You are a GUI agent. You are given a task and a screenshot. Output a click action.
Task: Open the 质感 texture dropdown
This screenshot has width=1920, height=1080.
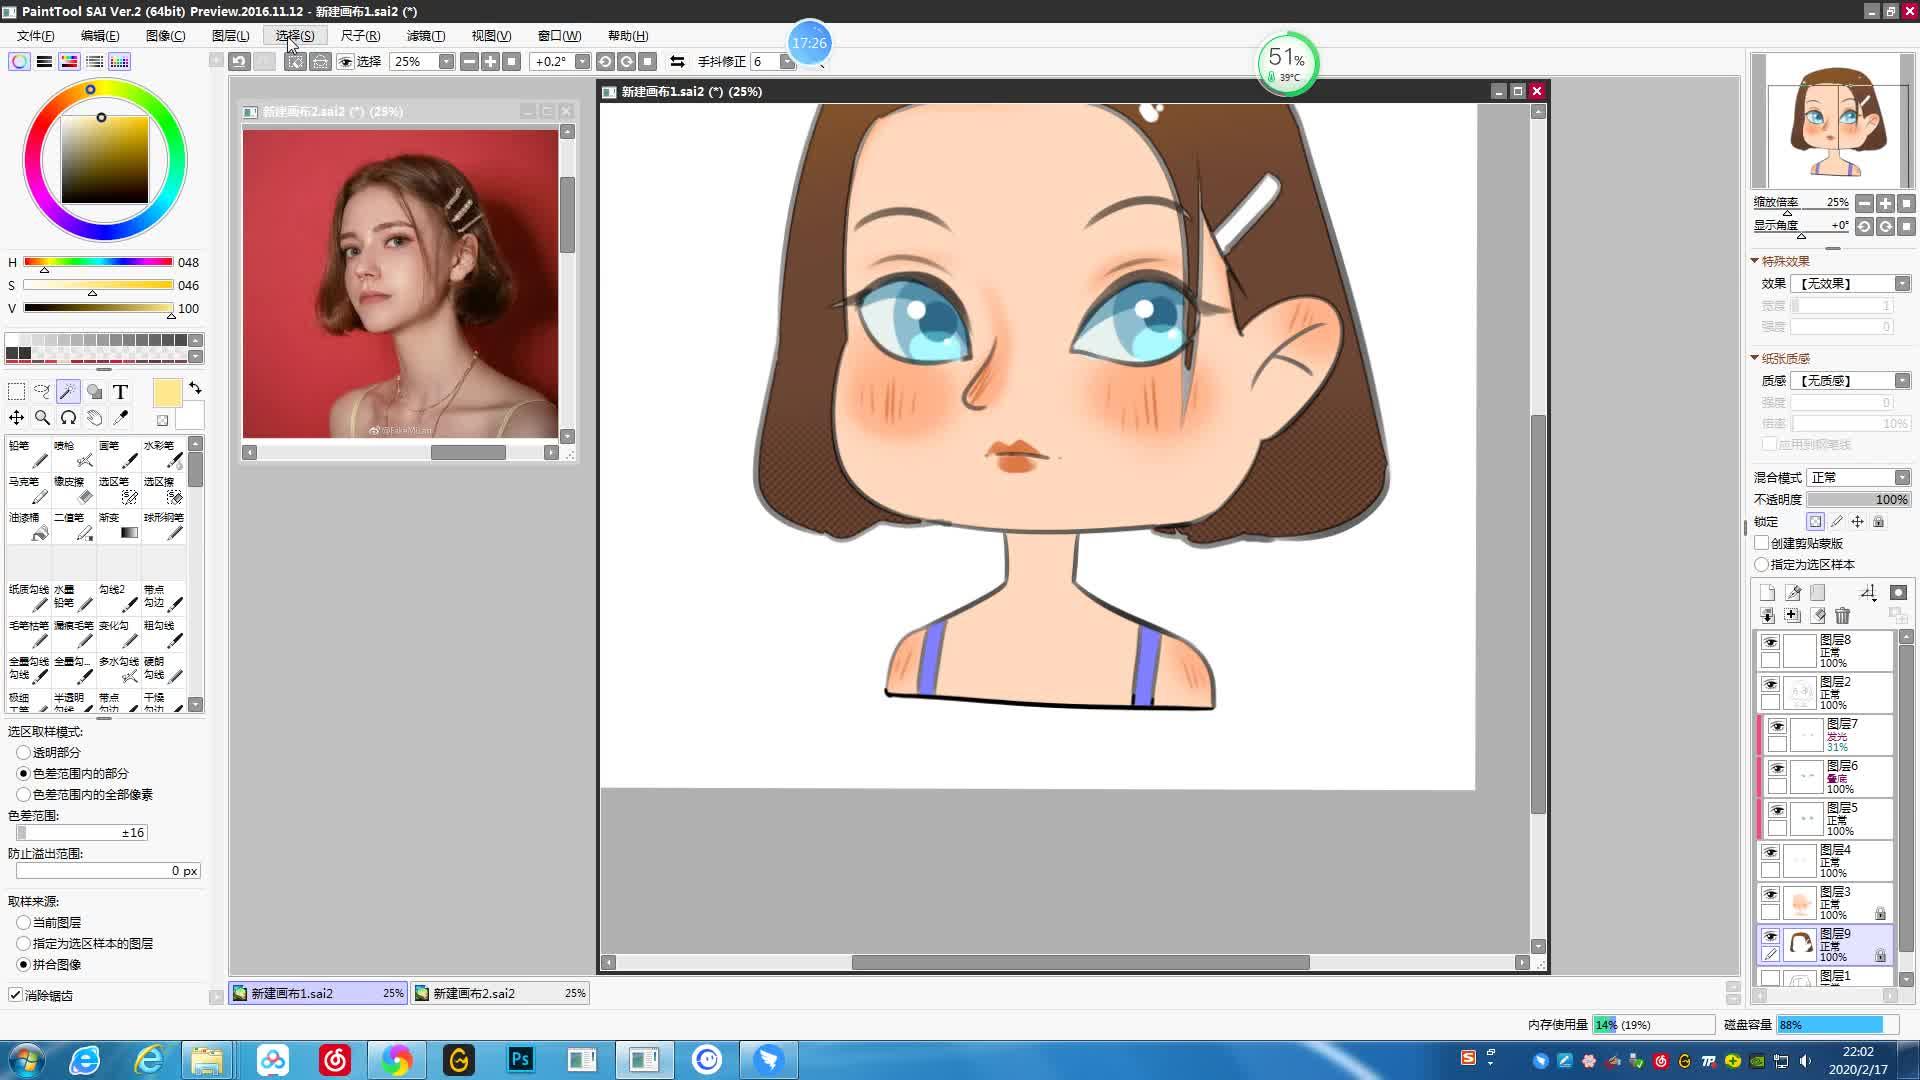click(x=1849, y=380)
